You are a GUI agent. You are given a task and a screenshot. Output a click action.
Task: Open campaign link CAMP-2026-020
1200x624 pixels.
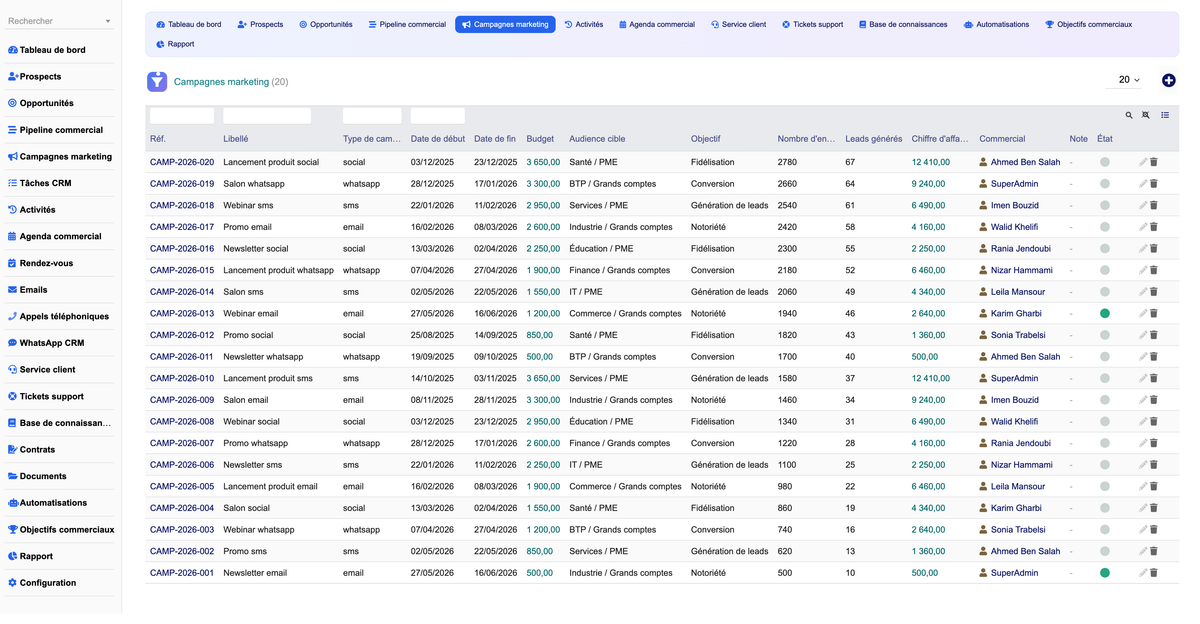pos(182,162)
